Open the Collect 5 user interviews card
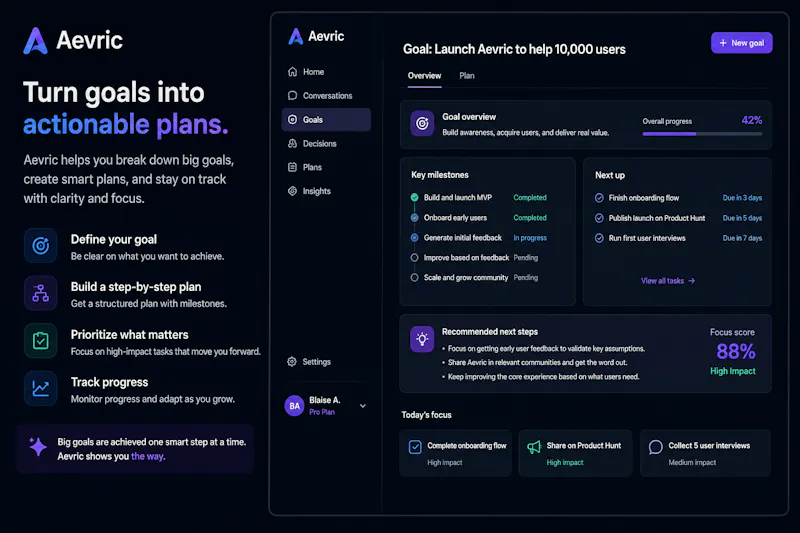Screen dimensions: 800x533 click(706, 453)
